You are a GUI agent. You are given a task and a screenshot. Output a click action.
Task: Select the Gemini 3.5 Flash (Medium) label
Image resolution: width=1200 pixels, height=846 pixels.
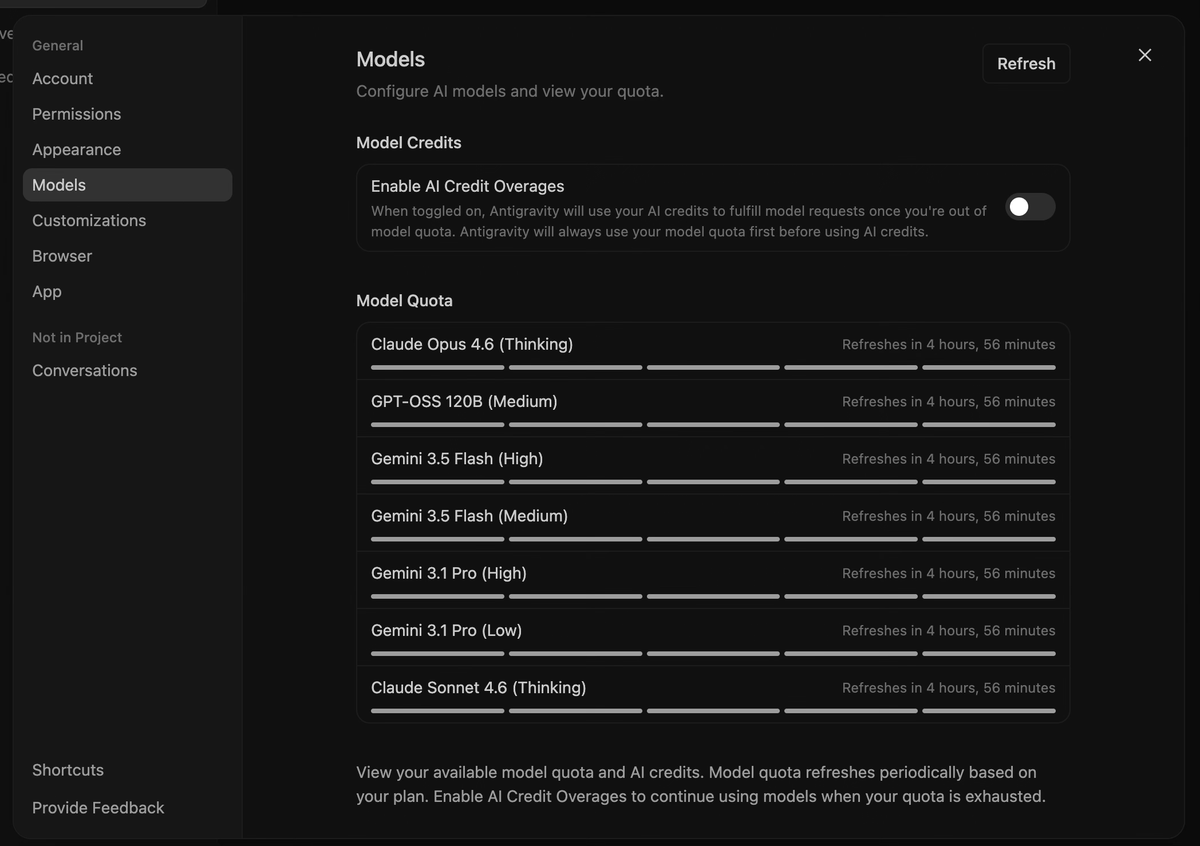tap(469, 516)
